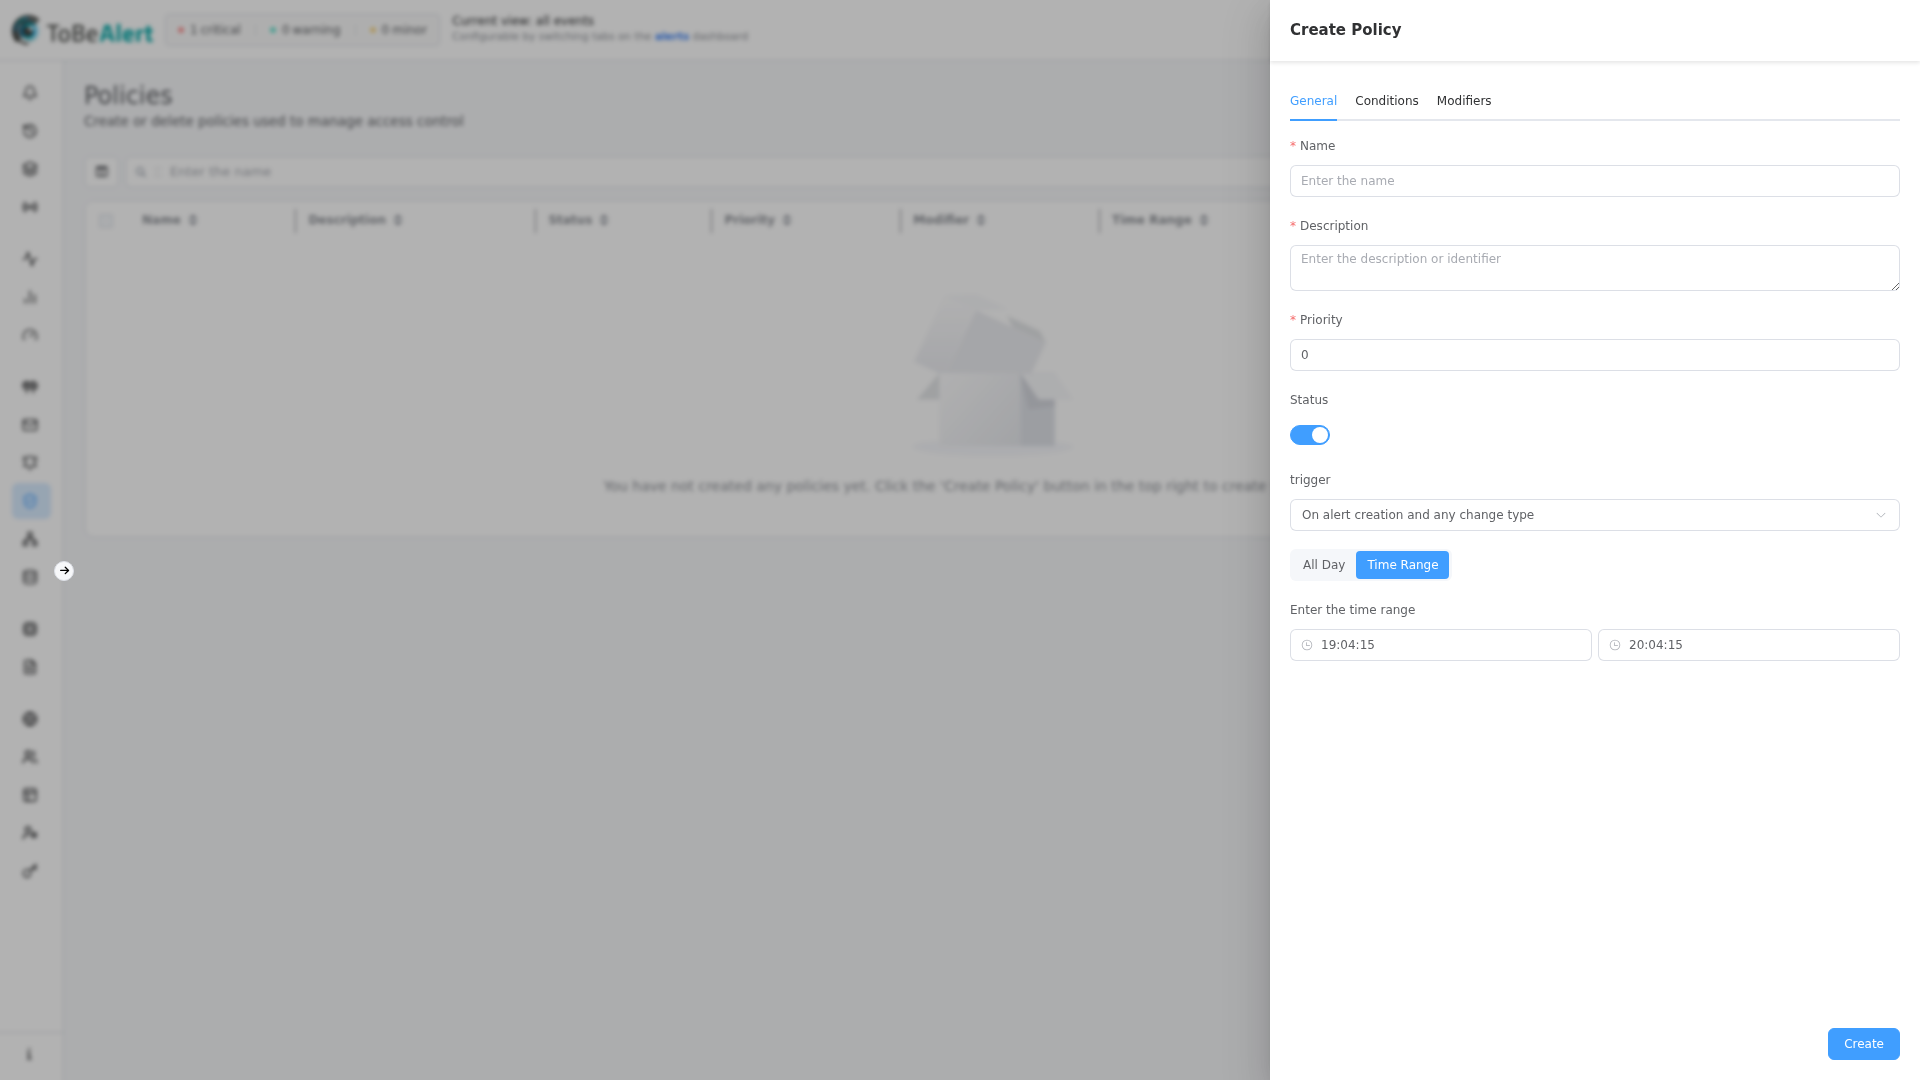Image resolution: width=1920 pixels, height=1080 pixels.
Task: Click the Create button
Action: tap(1863, 1044)
